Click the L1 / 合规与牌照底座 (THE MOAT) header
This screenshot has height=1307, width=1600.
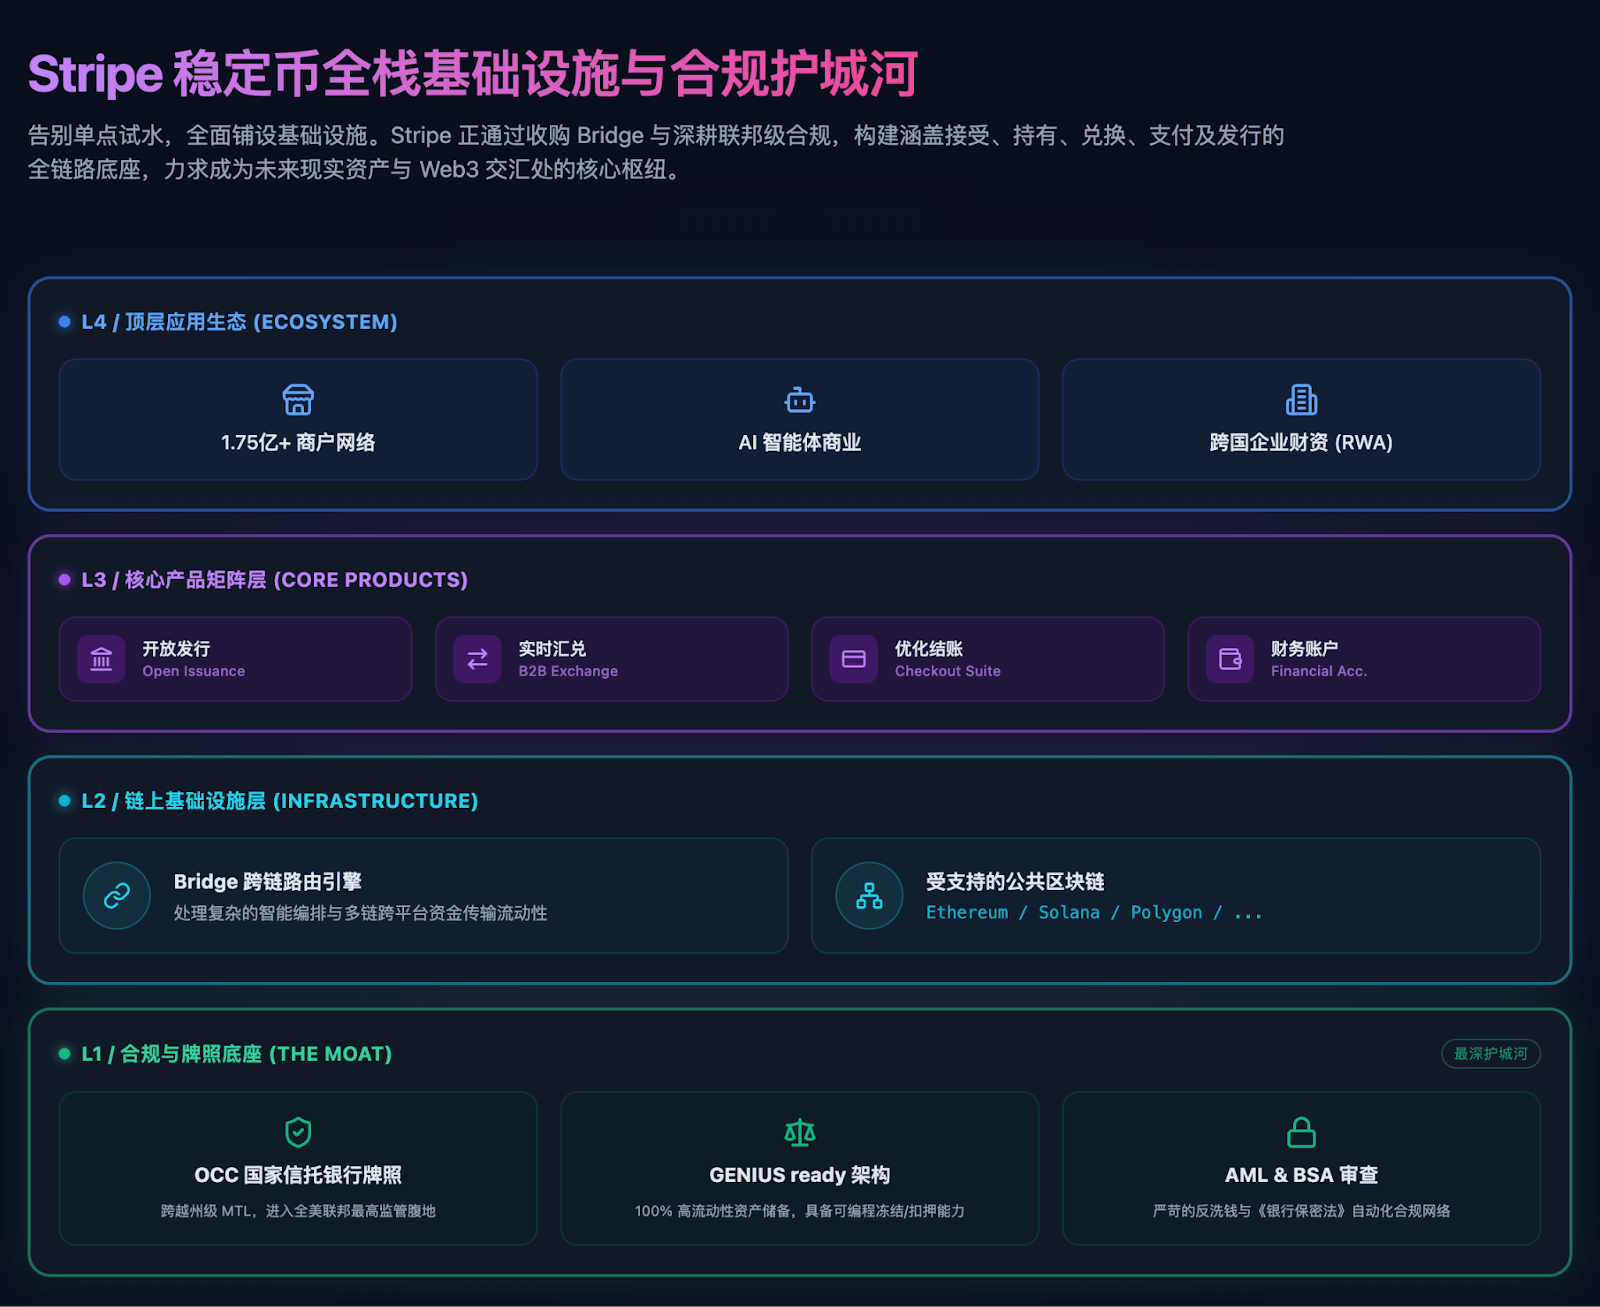236,1054
